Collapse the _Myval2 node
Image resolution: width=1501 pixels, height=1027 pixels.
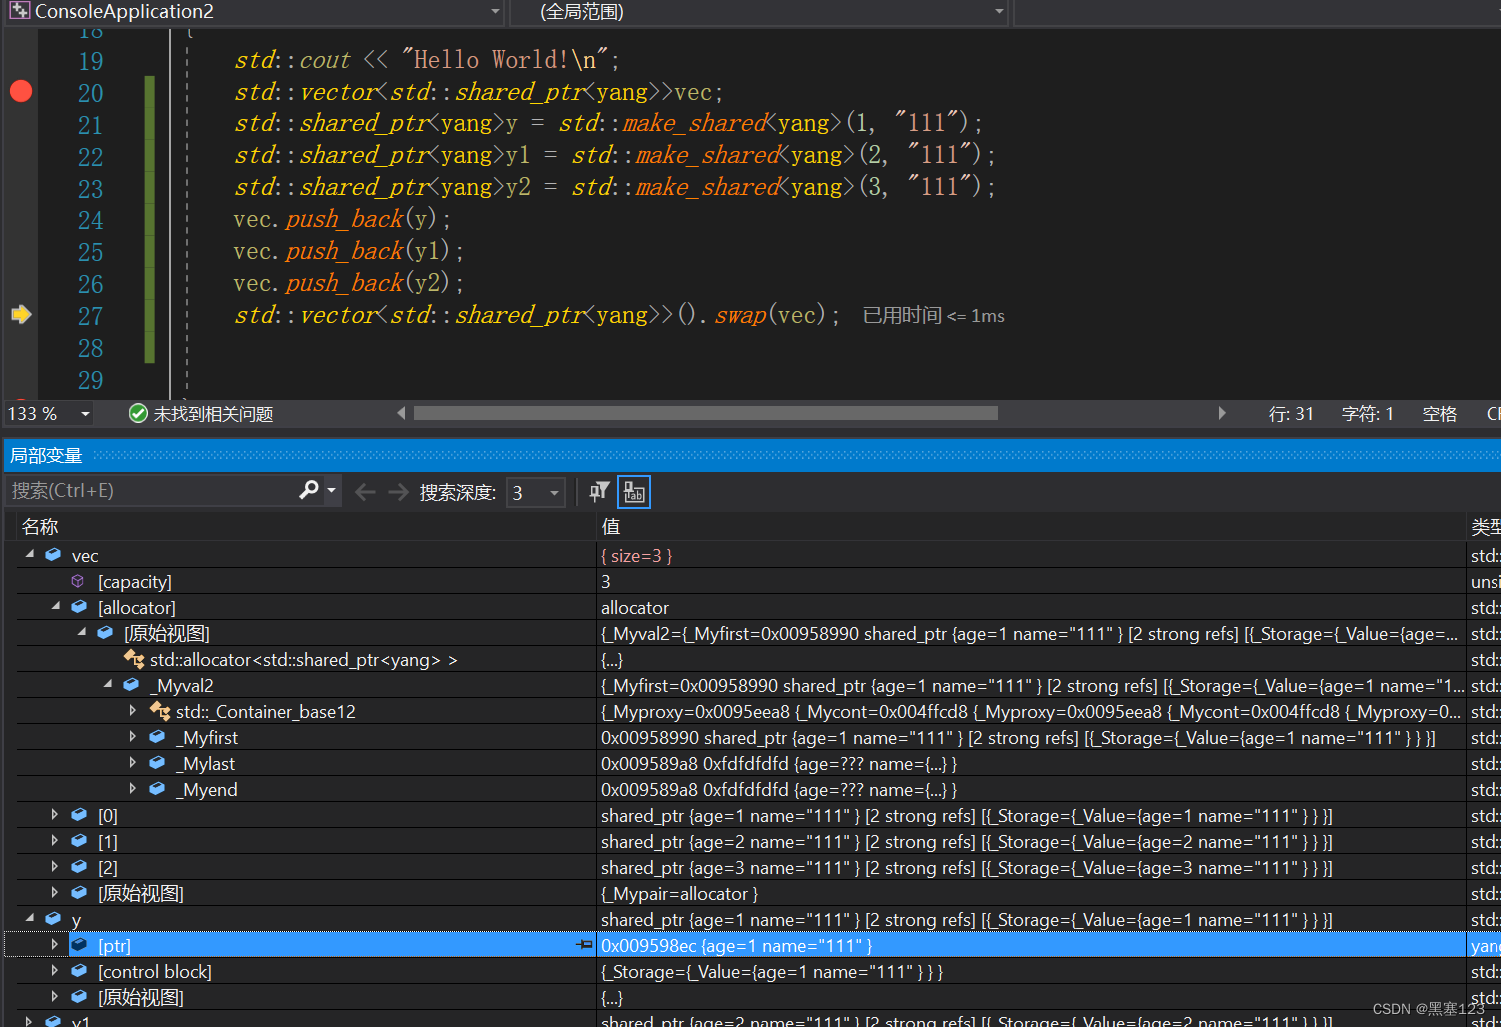pos(108,684)
